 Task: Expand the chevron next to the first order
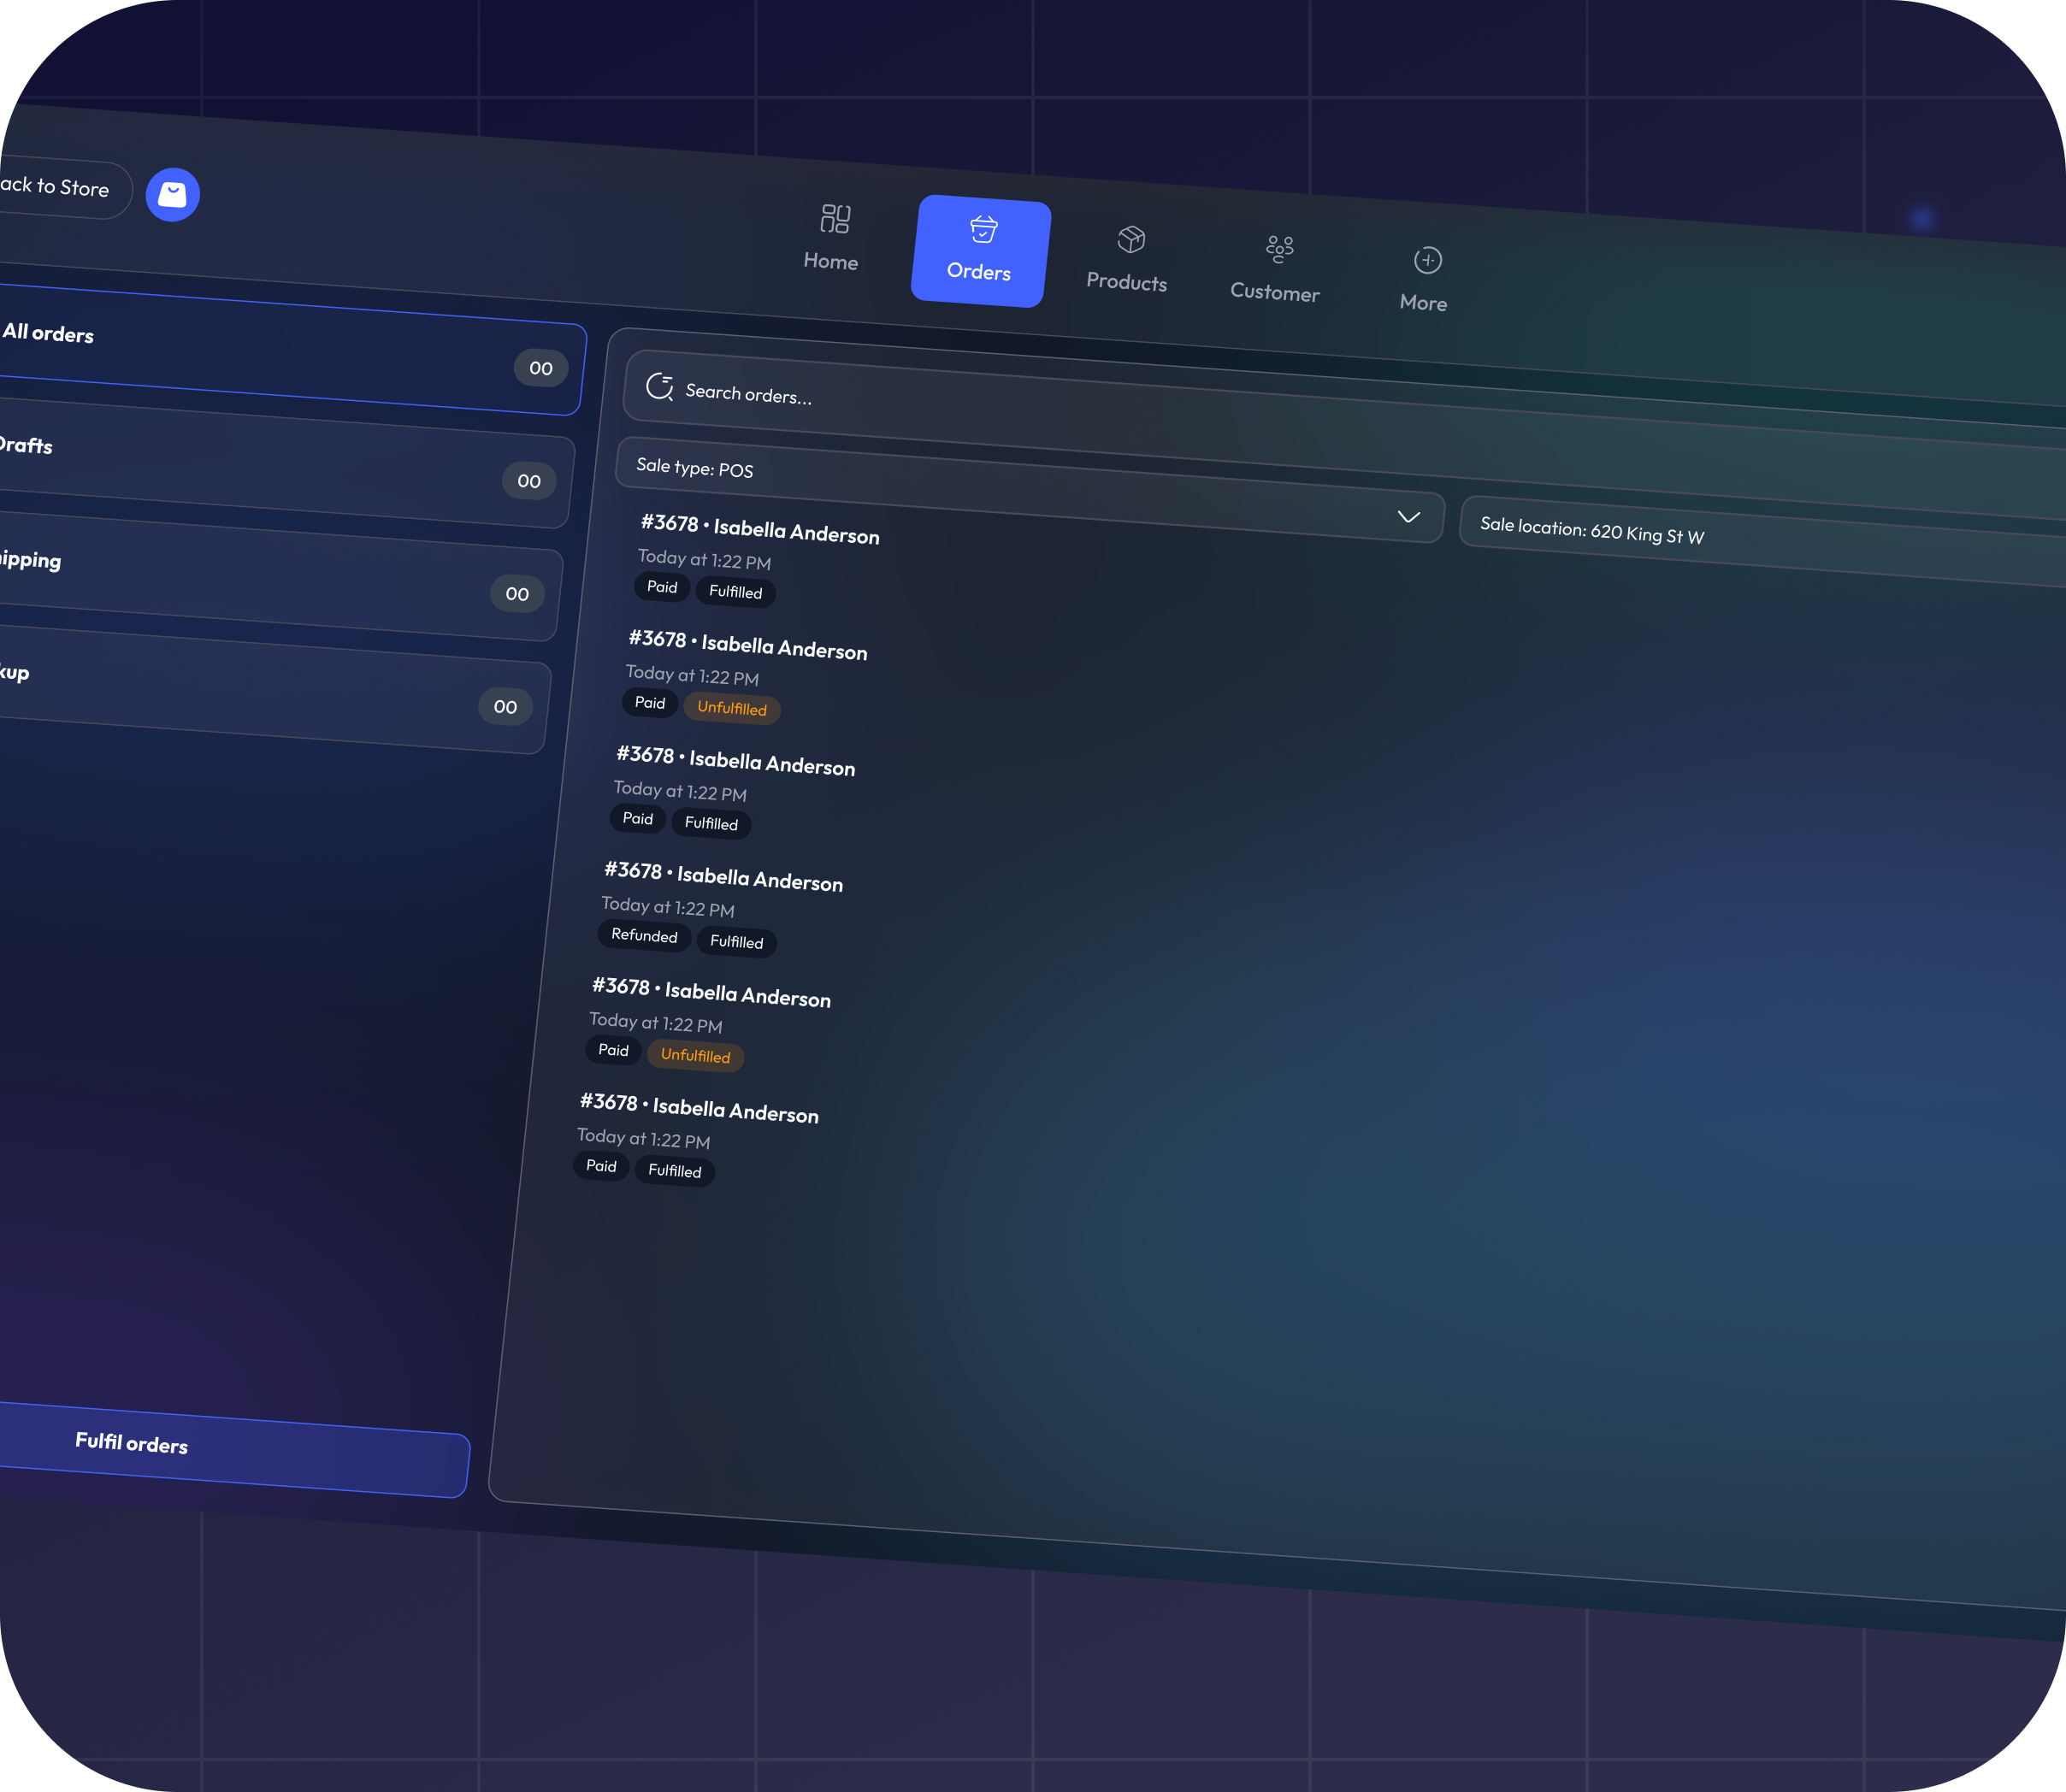(1409, 517)
